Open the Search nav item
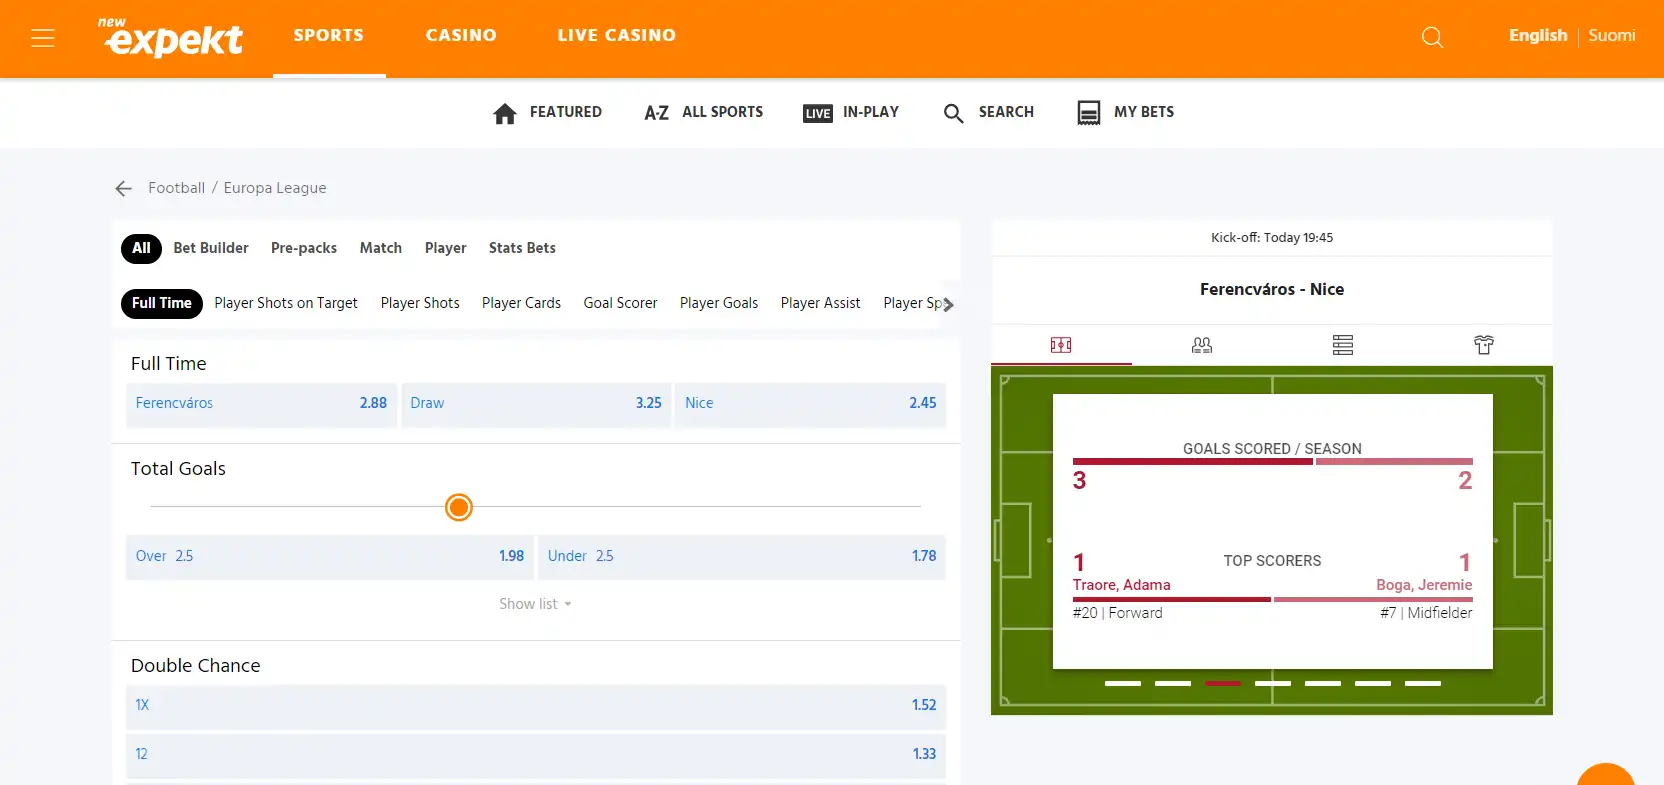The width and height of the screenshot is (1664, 785). pyautogui.click(x=989, y=113)
